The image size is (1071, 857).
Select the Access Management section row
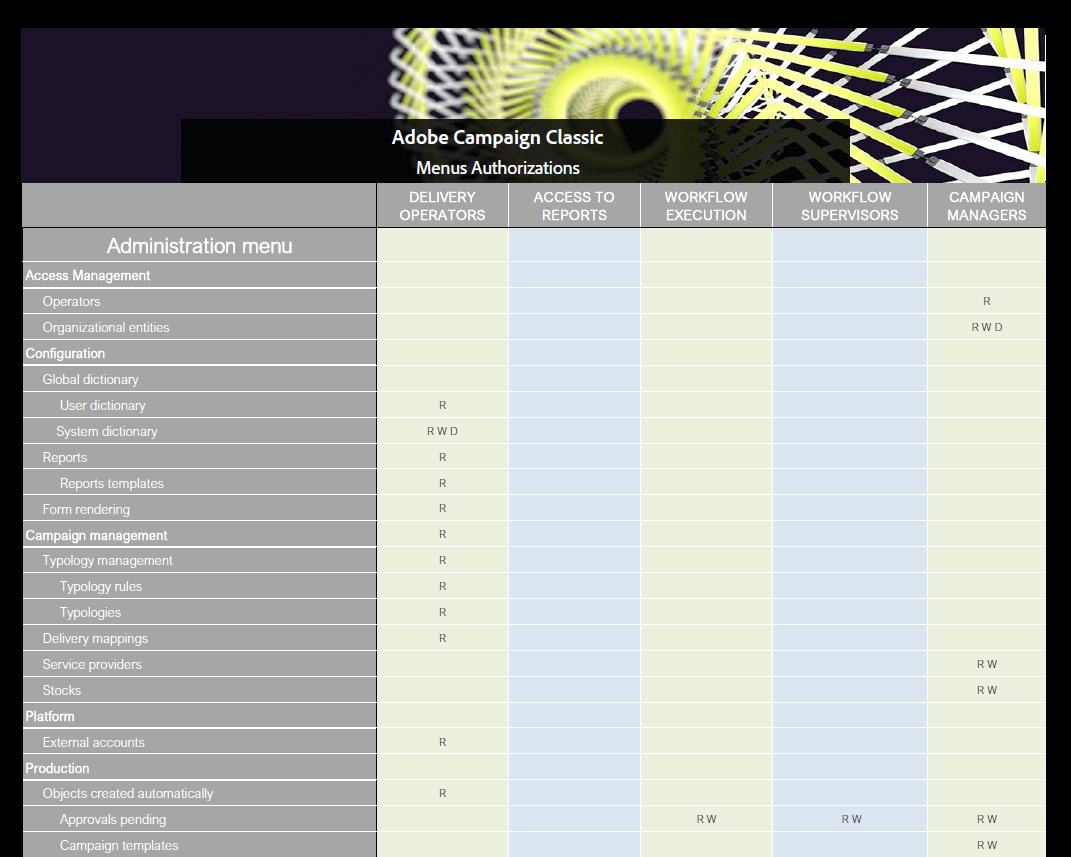pos(199,275)
